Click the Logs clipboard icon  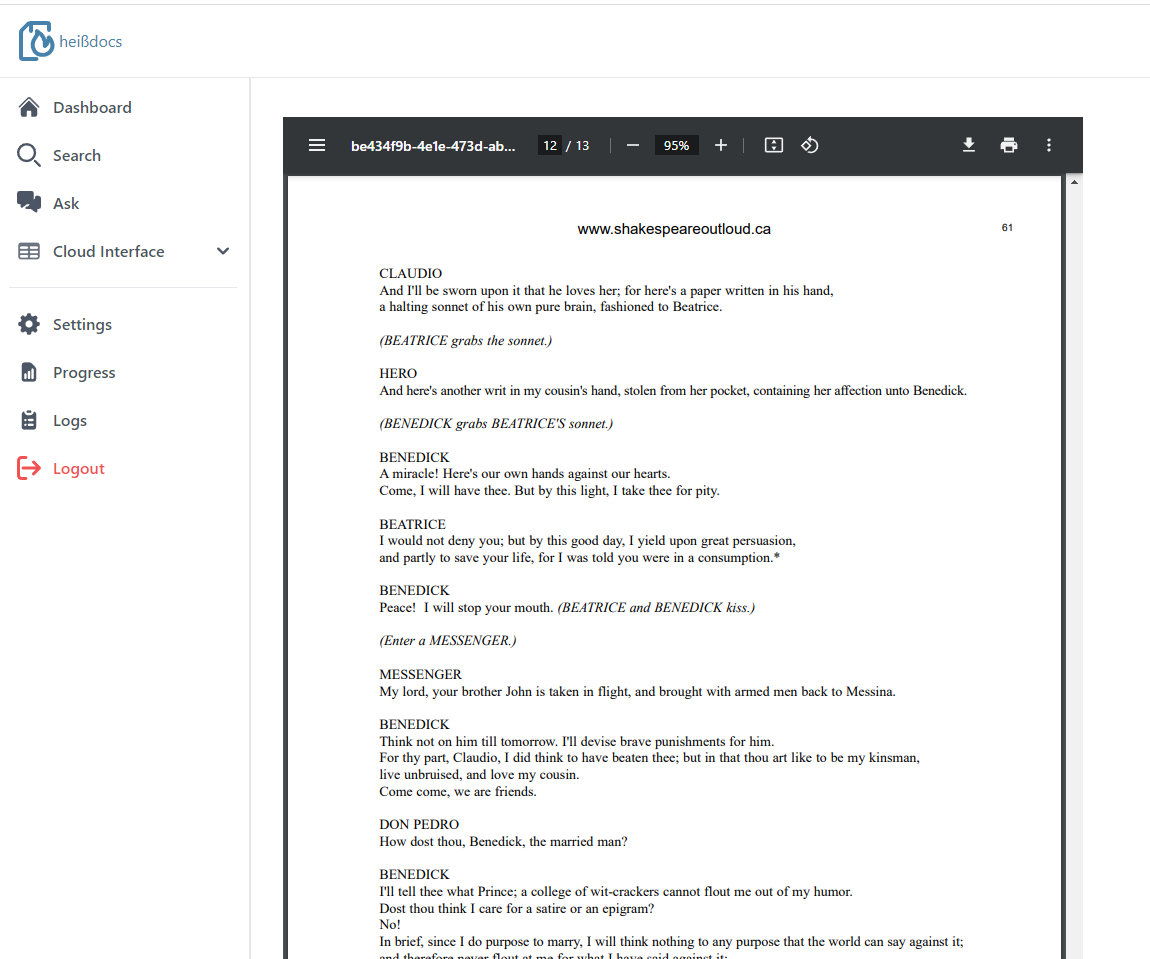pos(29,420)
